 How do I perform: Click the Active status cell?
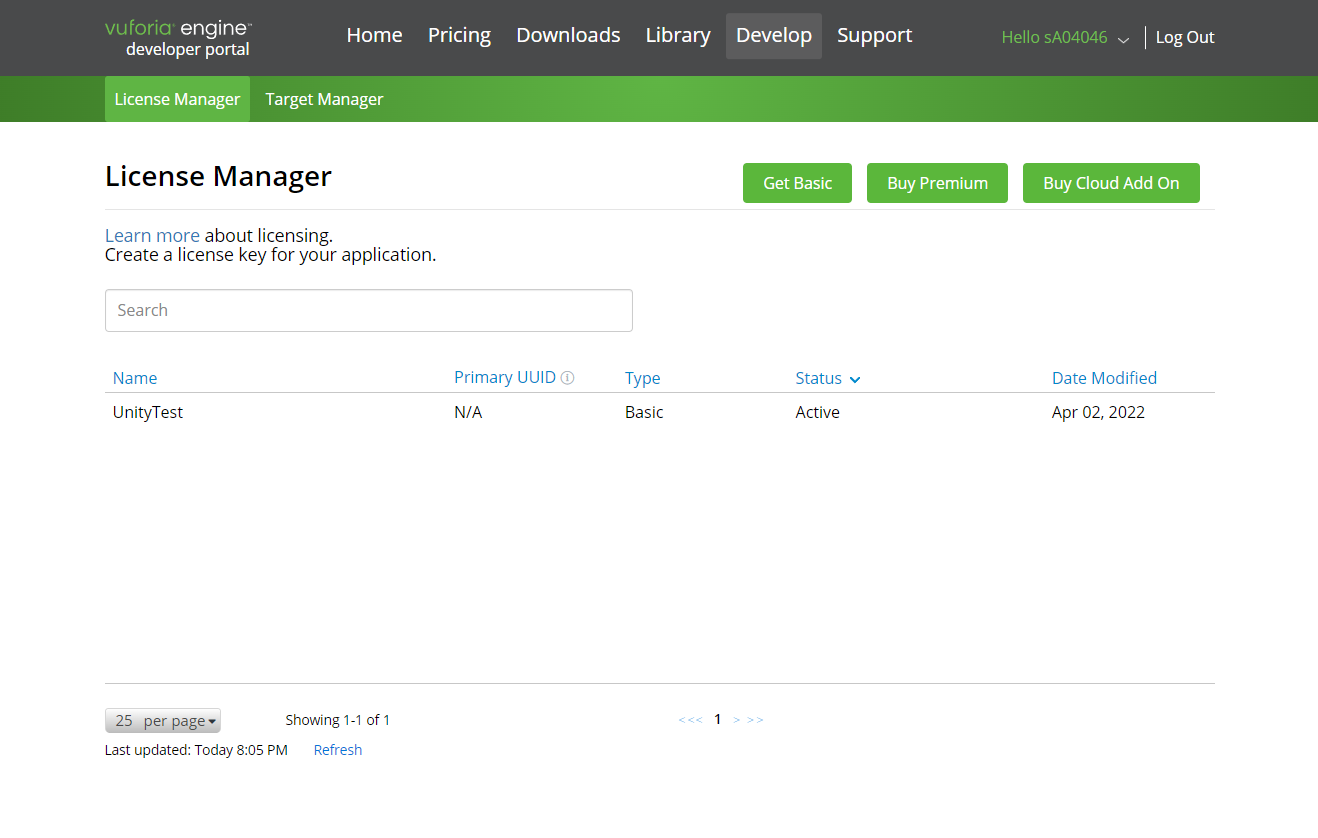click(x=817, y=412)
